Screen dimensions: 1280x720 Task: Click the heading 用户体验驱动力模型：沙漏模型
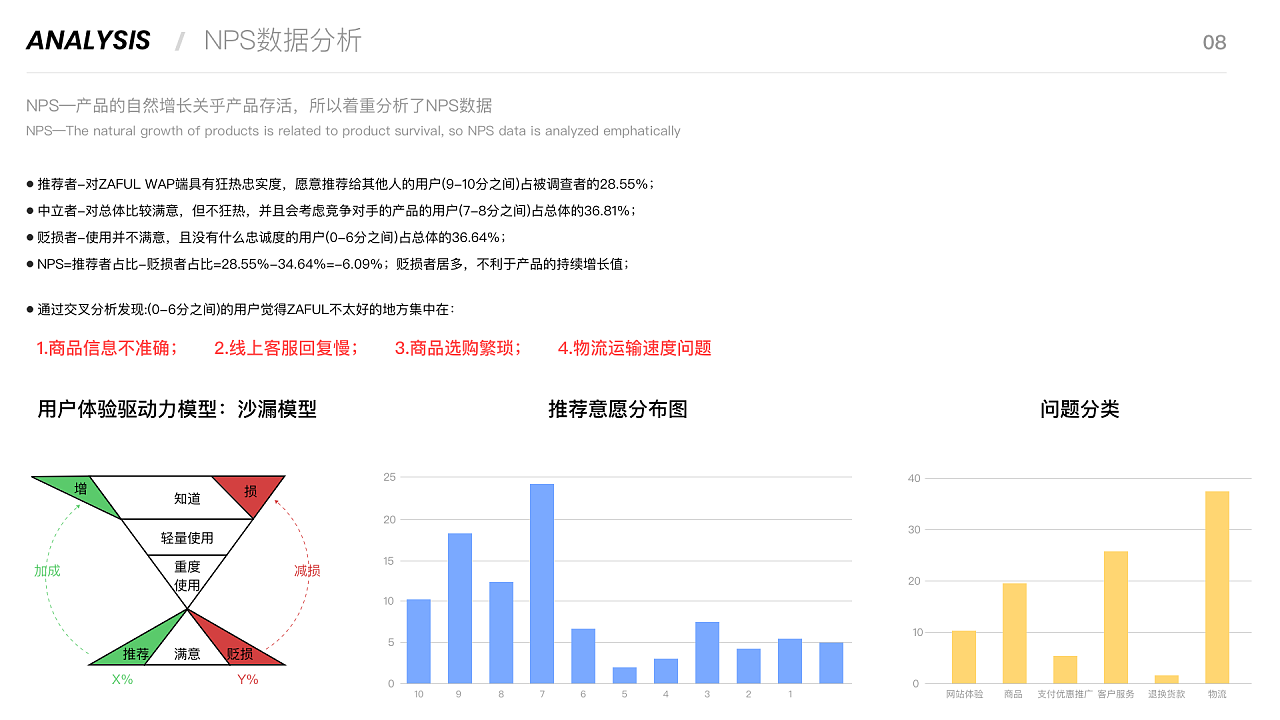tap(177, 409)
